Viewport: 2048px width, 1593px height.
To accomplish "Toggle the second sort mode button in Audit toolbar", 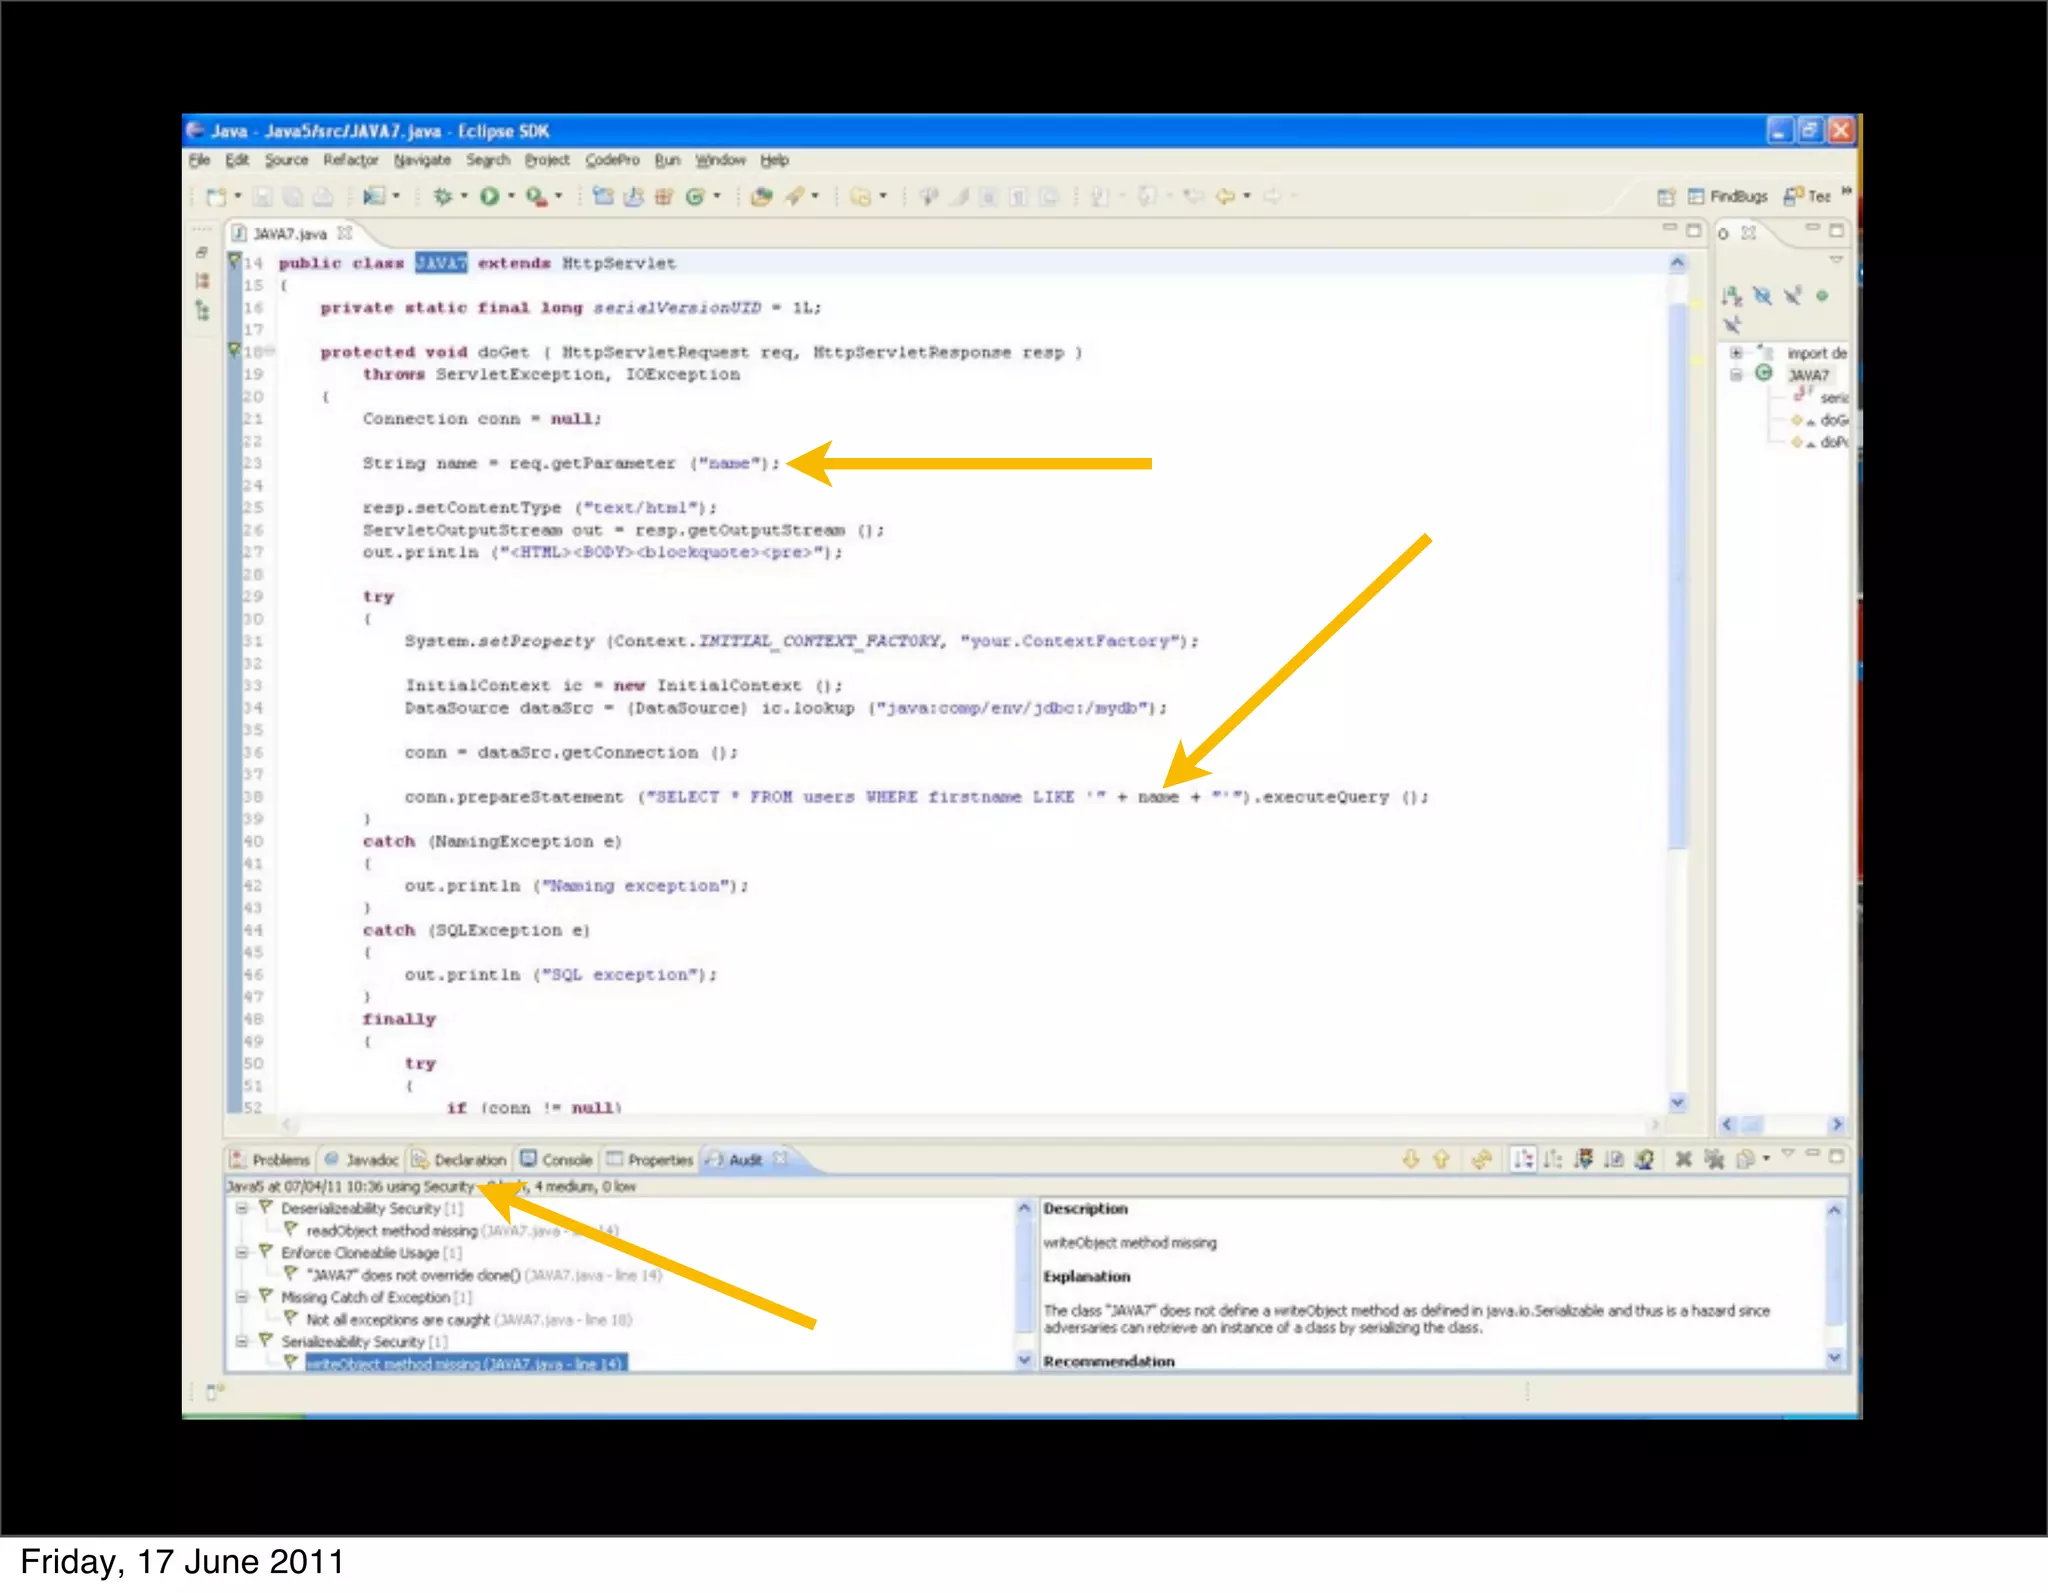I will tap(1552, 1159).
